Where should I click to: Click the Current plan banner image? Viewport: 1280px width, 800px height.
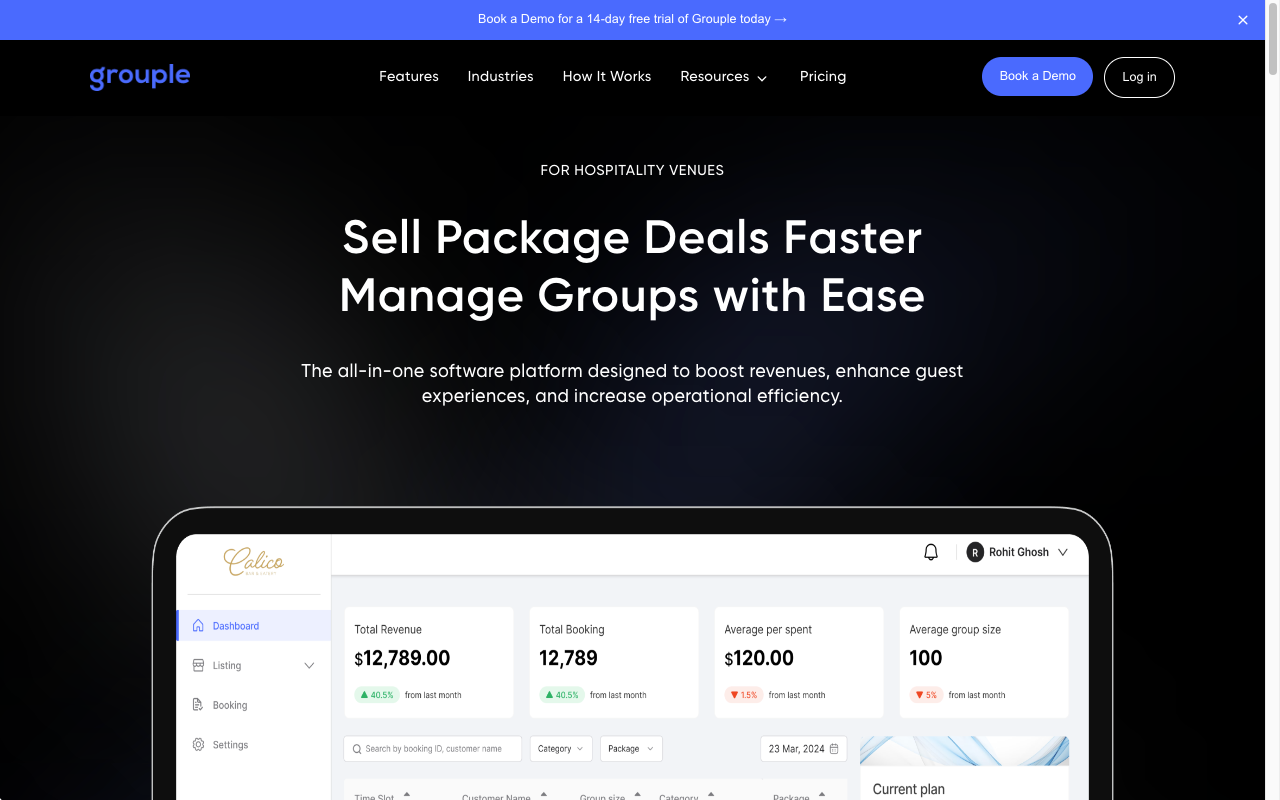(x=964, y=751)
